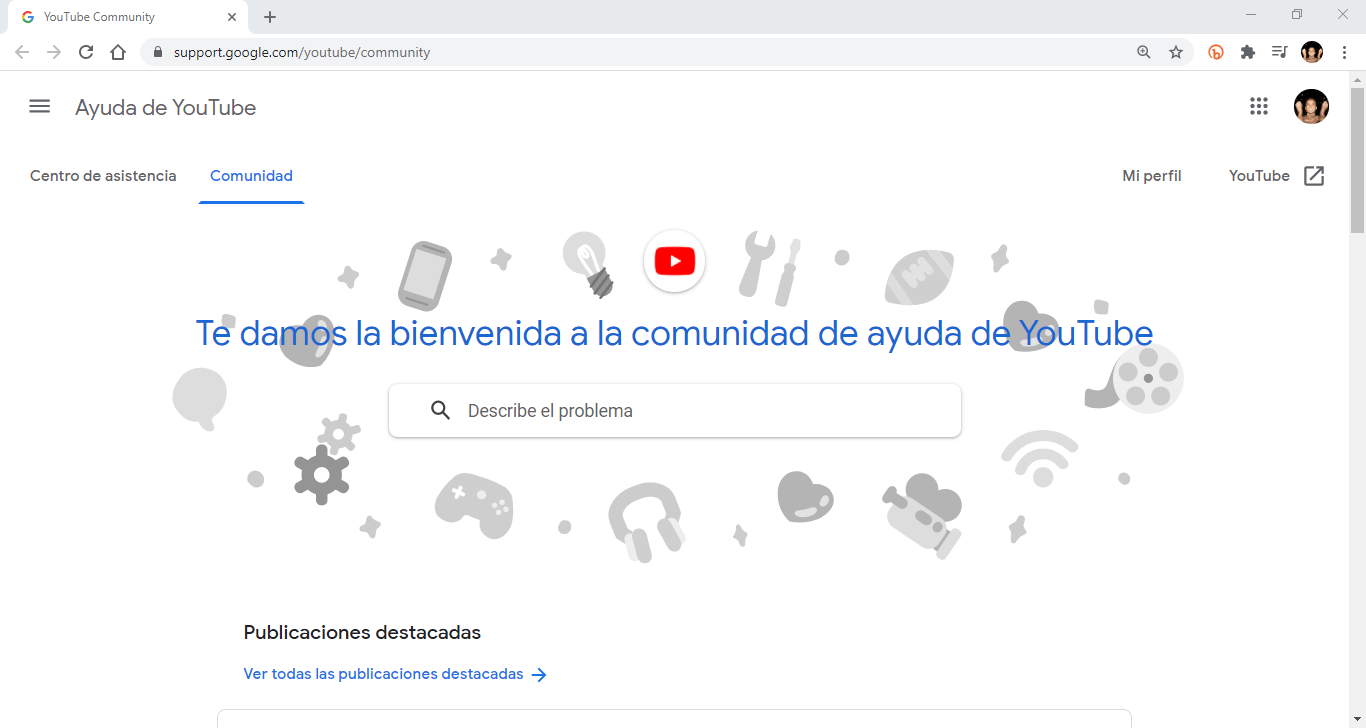Open the zoom magnifier in address bar
The width and height of the screenshot is (1366, 728).
coord(1144,52)
